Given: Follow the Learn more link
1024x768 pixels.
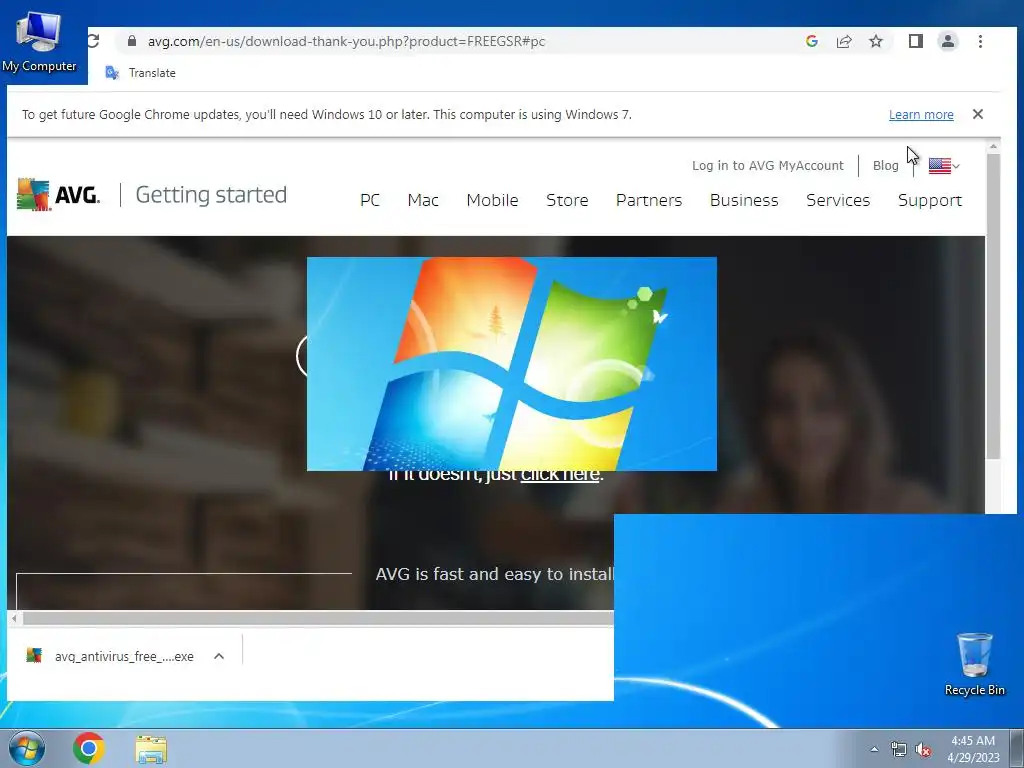Looking at the screenshot, I should coord(921,114).
